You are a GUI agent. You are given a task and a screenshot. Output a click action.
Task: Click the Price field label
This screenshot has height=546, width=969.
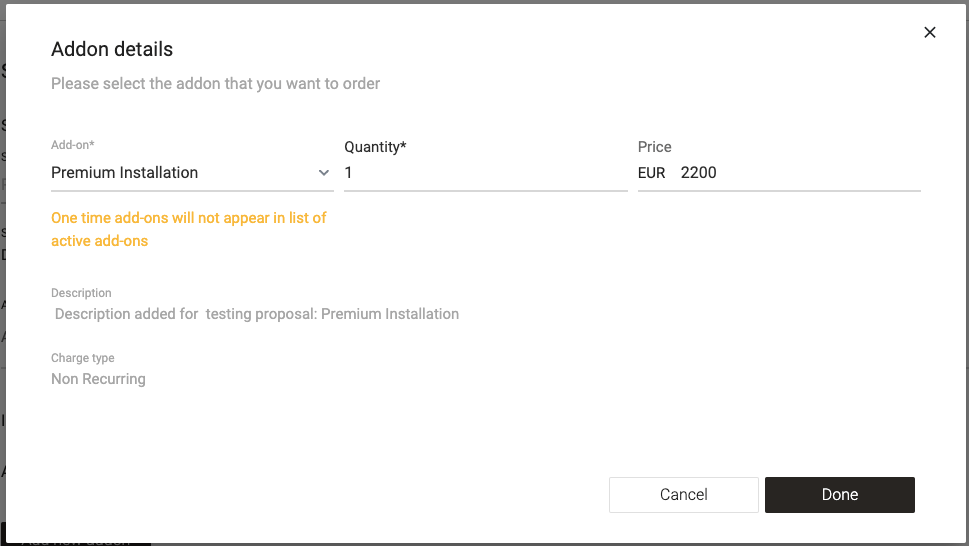pos(654,147)
